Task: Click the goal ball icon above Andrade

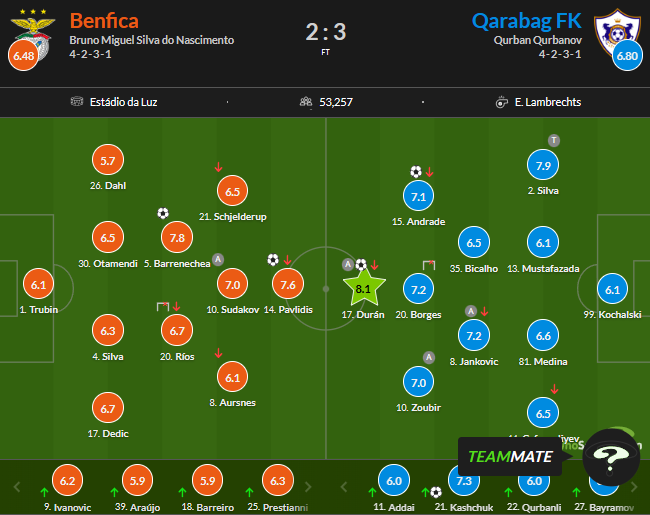Action: (x=415, y=172)
